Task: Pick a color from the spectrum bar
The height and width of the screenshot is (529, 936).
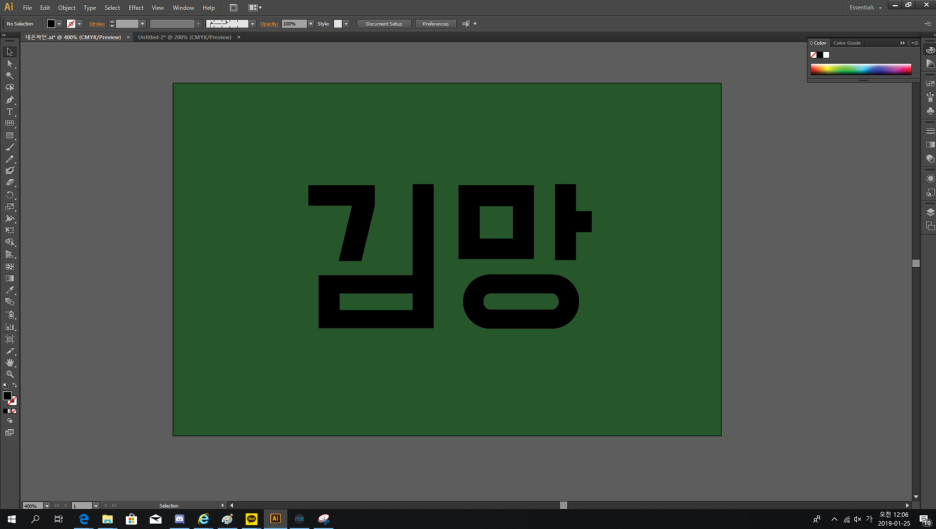Action: point(860,69)
